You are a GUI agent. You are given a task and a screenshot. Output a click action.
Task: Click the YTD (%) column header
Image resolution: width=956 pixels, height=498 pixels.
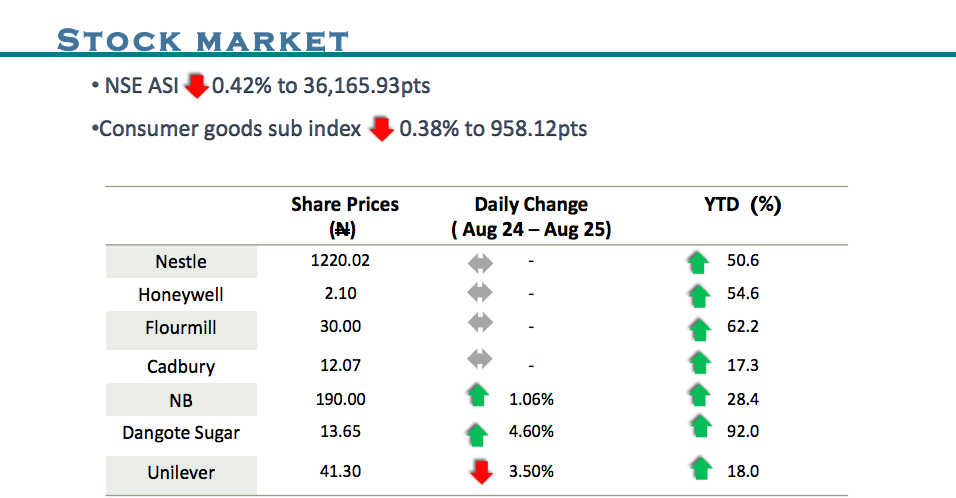(x=742, y=205)
